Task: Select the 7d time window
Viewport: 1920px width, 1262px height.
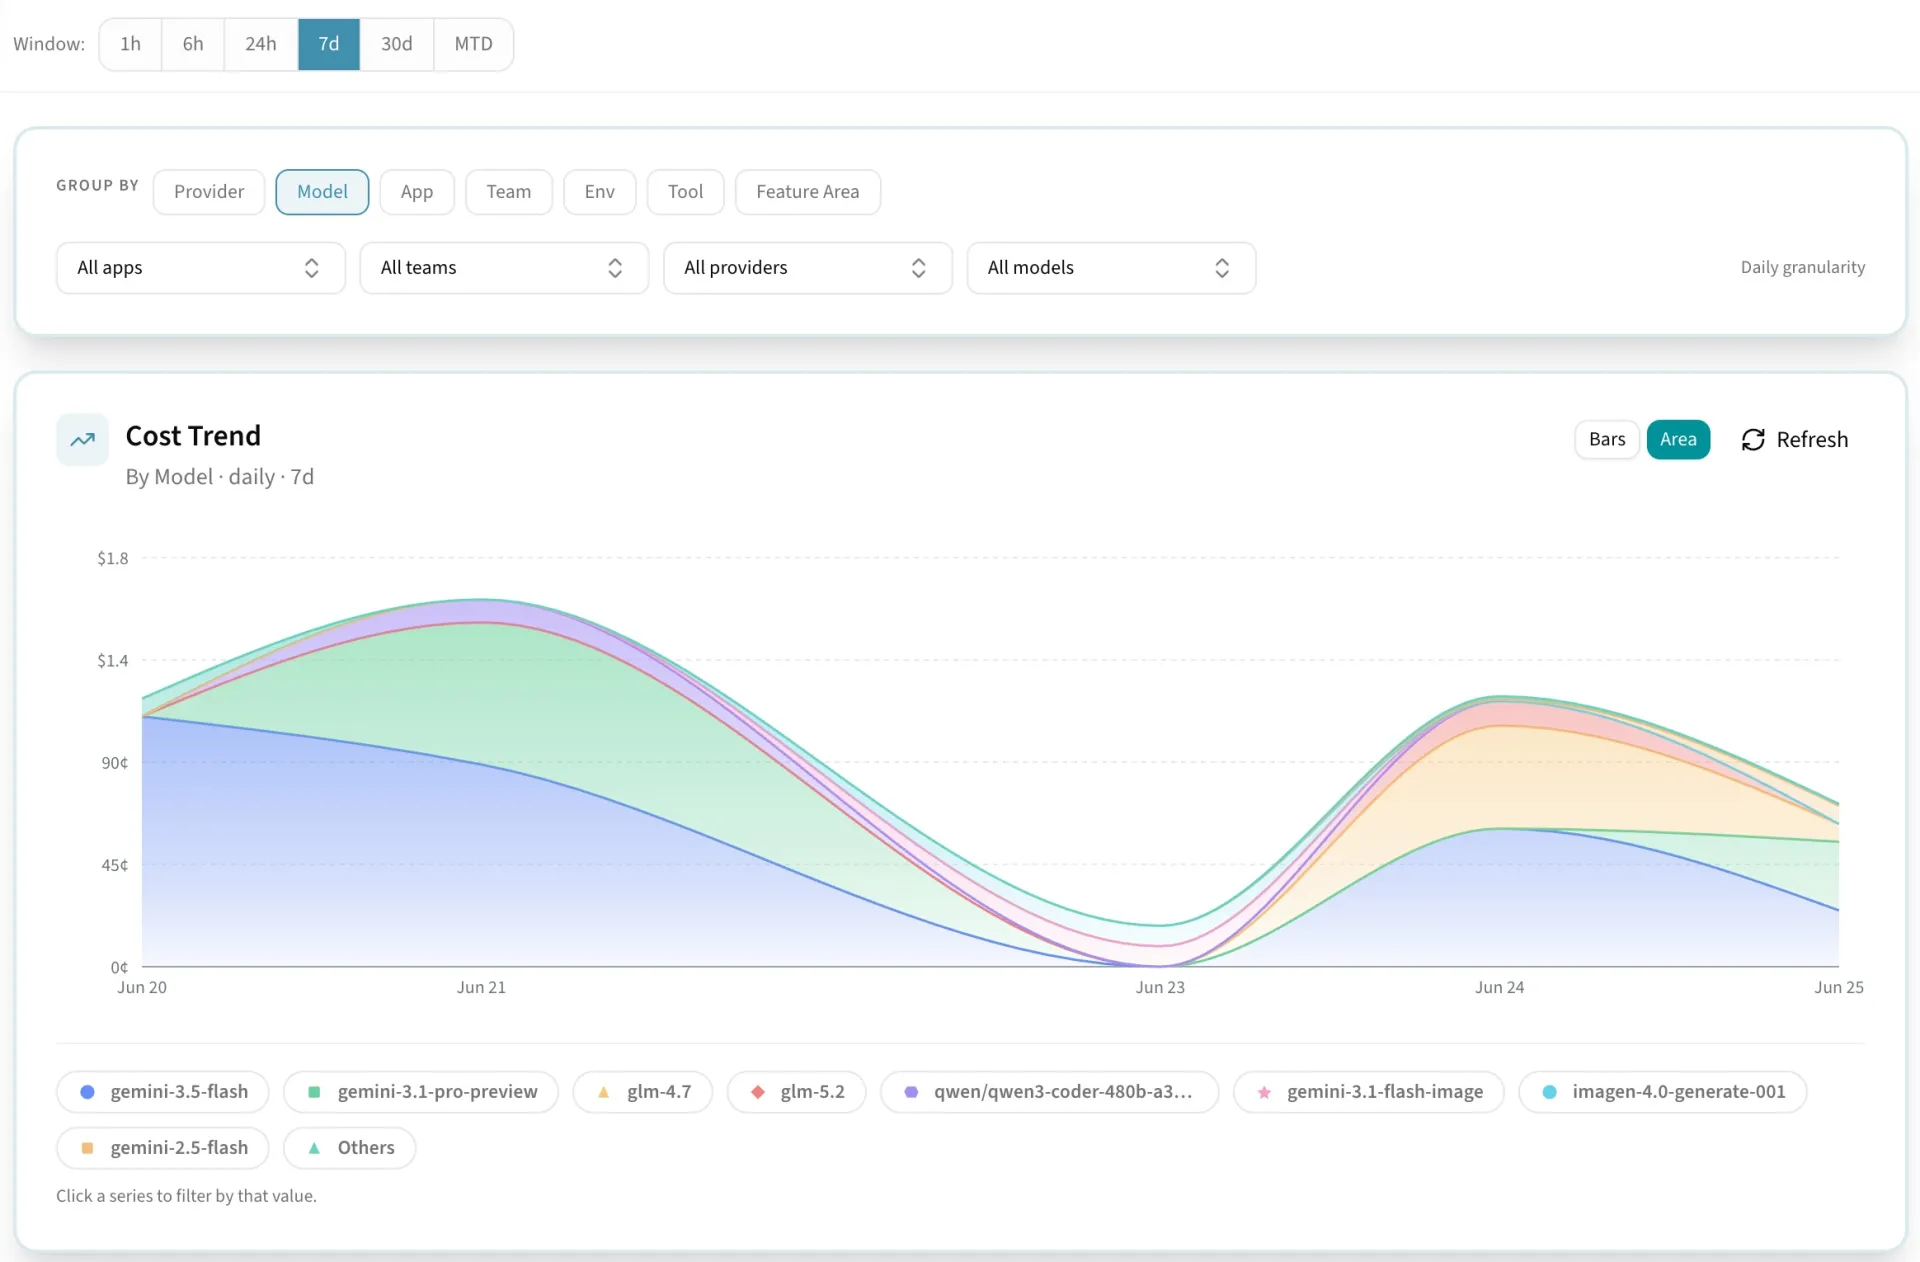Action: tap(329, 44)
